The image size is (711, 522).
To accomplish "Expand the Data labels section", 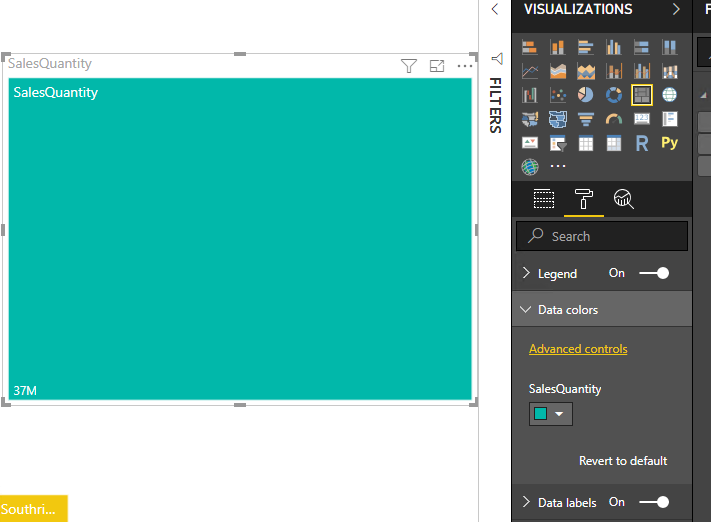I will pyautogui.click(x=526, y=502).
